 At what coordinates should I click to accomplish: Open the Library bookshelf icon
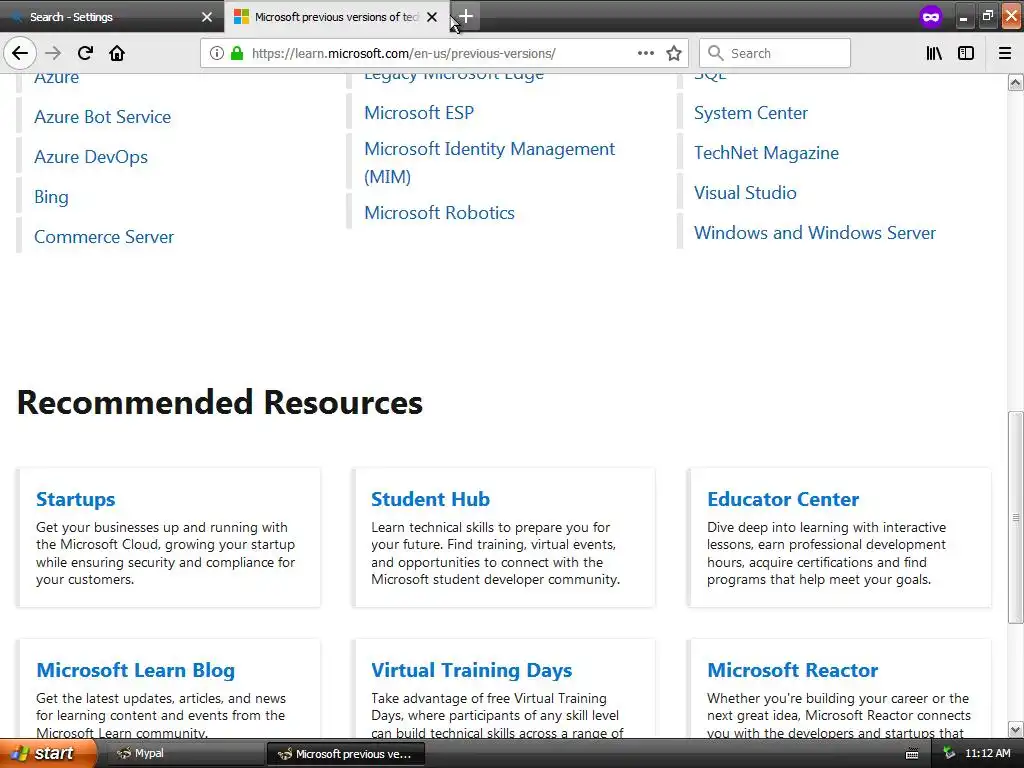pyautogui.click(x=934, y=53)
